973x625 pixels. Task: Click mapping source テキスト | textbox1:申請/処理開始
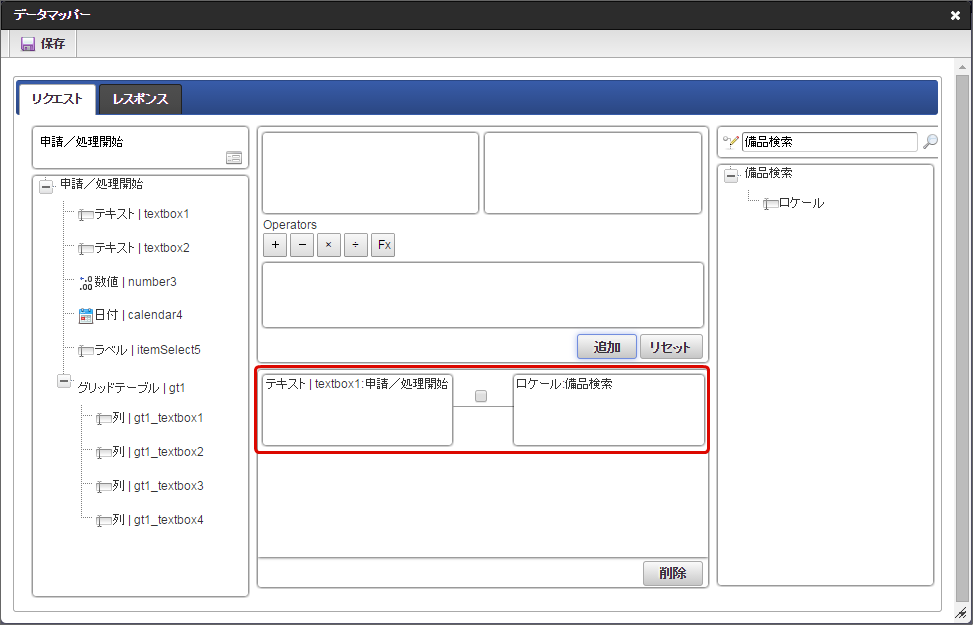coord(357,410)
